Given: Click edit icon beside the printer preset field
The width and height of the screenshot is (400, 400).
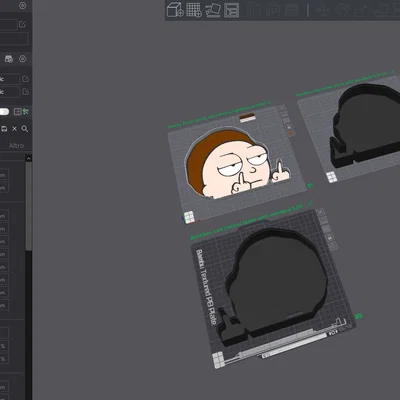Looking at the screenshot, I should pos(22,24).
